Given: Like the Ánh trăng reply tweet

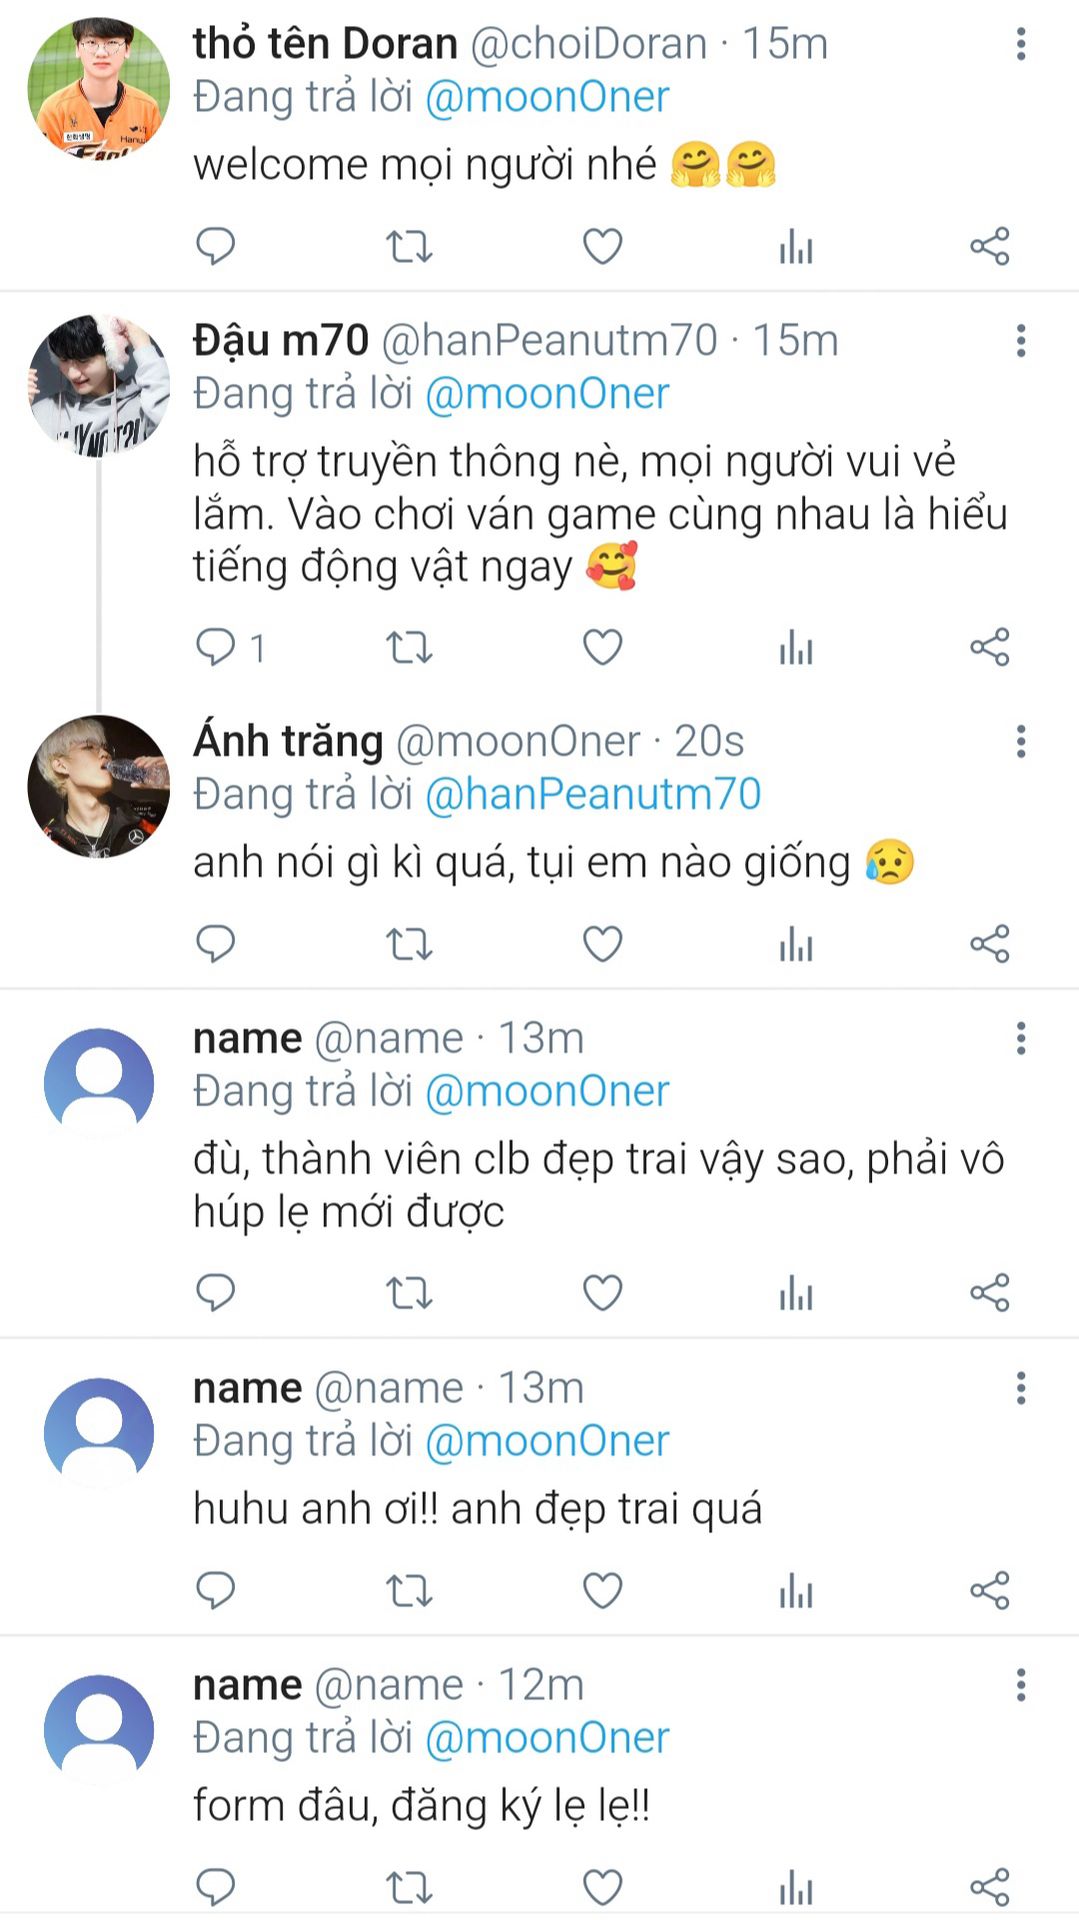Looking at the screenshot, I should 602,943.
